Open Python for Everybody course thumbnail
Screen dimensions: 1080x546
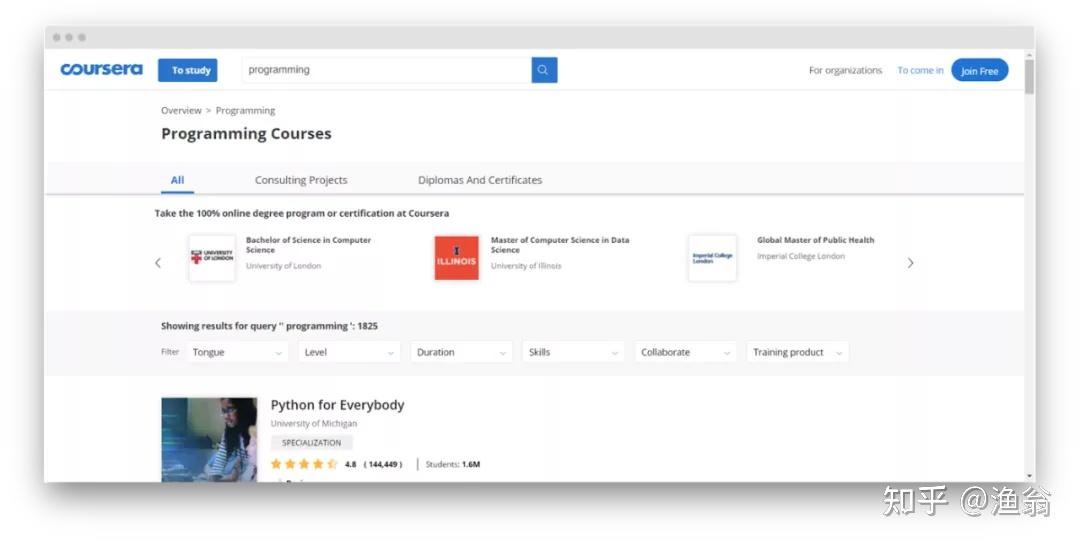tap(209, 439)
